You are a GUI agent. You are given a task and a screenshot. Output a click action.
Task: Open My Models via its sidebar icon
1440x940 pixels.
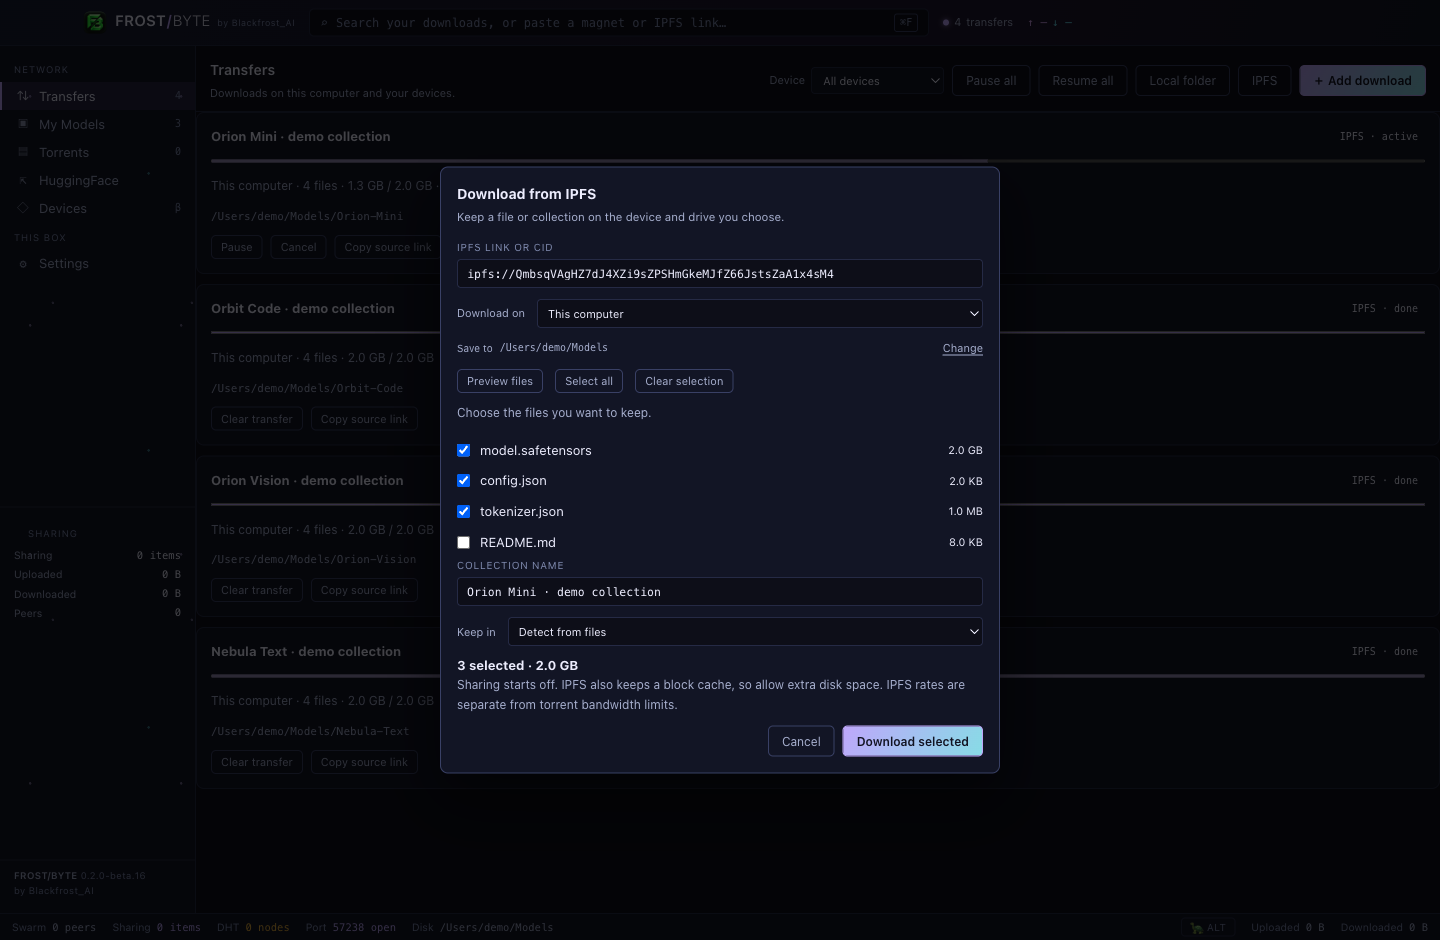[23, 124]
